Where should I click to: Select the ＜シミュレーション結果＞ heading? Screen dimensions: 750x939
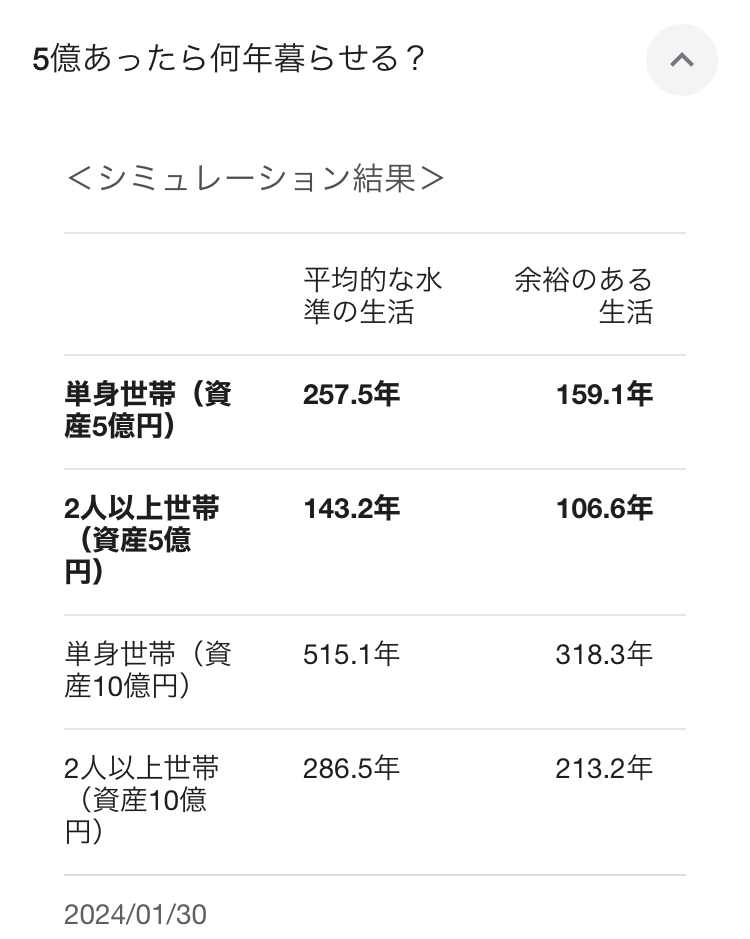tap(254, 179)
